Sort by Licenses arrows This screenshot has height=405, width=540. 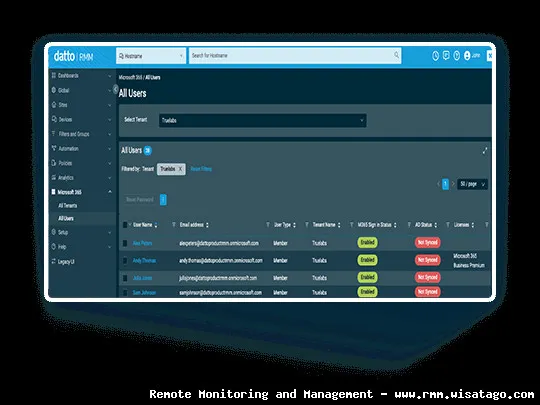pyautogui.click(x=472, y=225)
